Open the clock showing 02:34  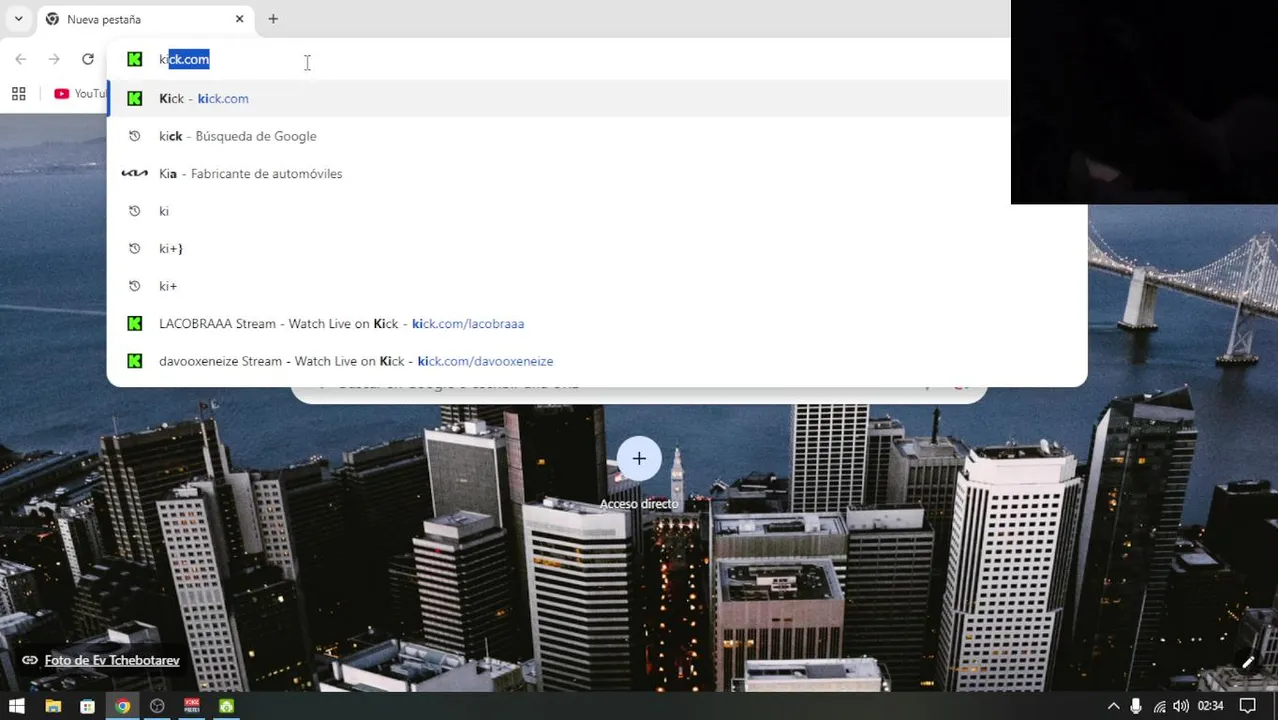pyautogui.click(x=1211, y=706)
